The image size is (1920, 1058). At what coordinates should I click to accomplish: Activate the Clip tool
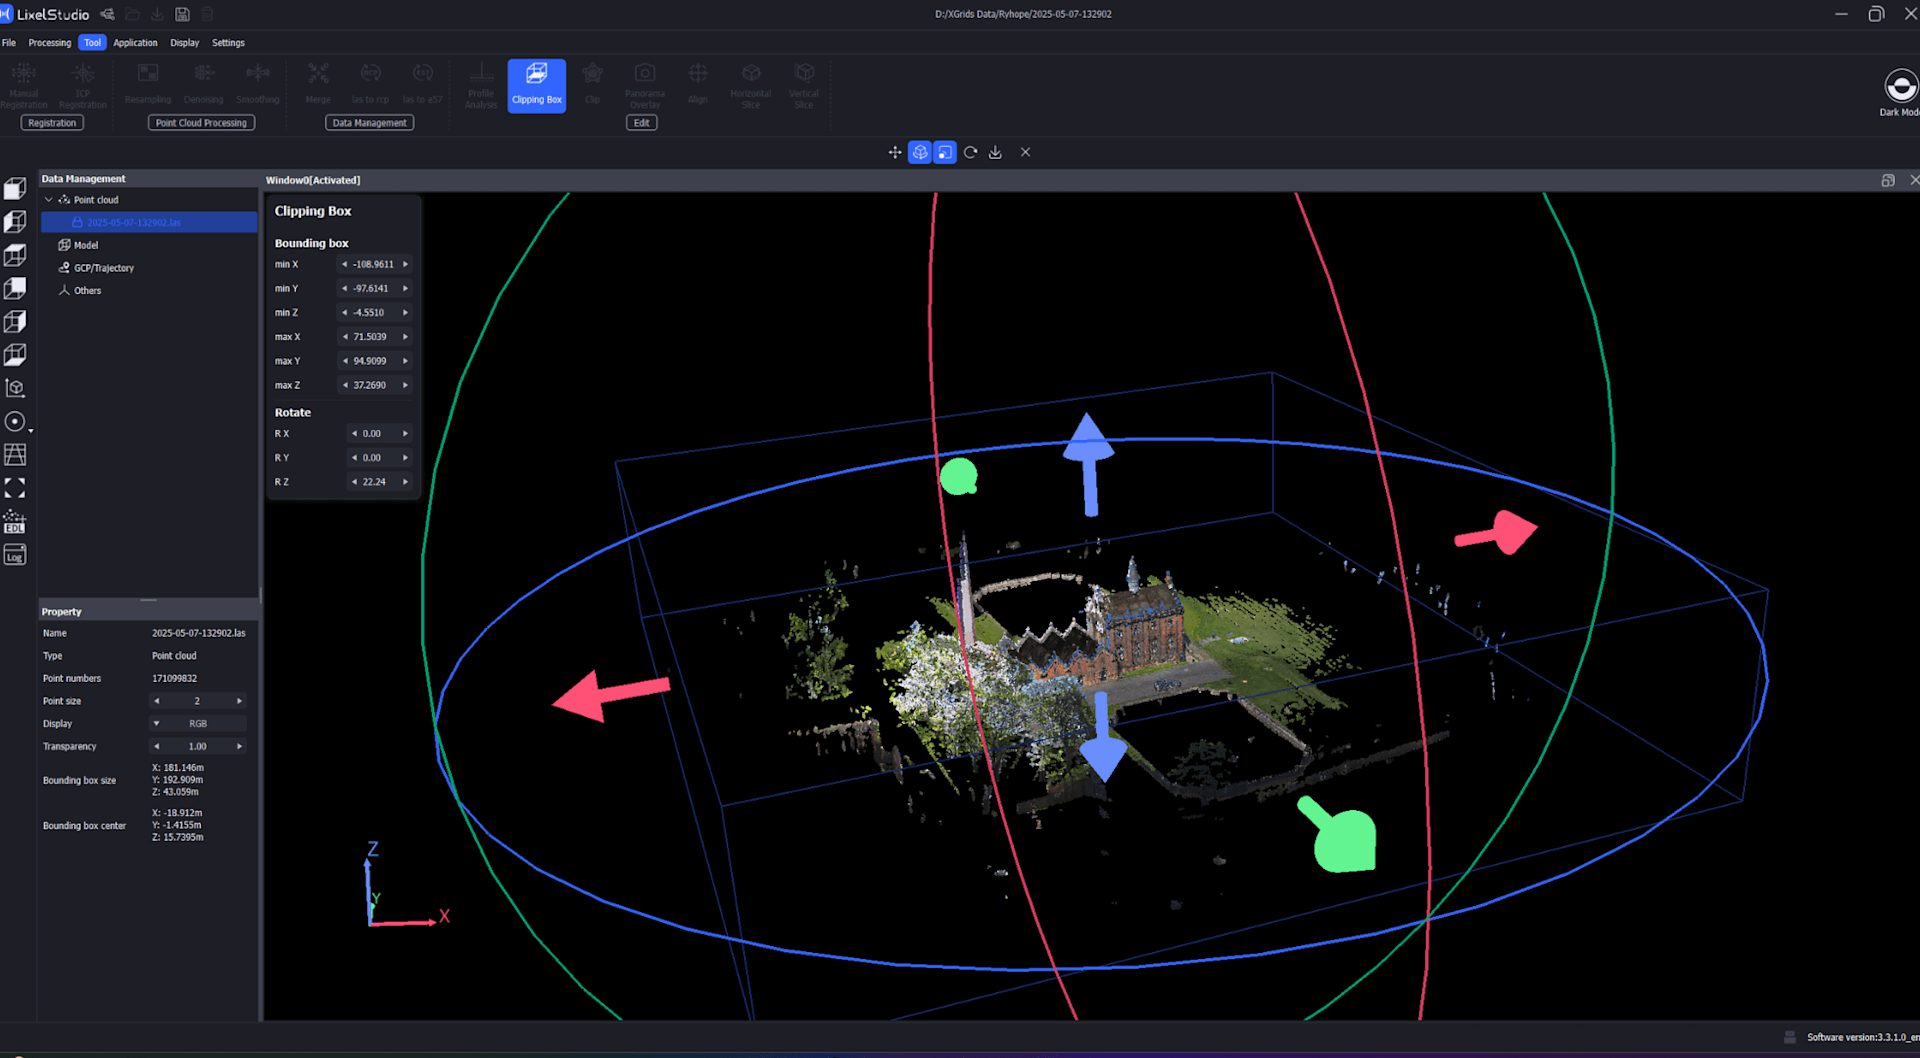click(593, 85)
